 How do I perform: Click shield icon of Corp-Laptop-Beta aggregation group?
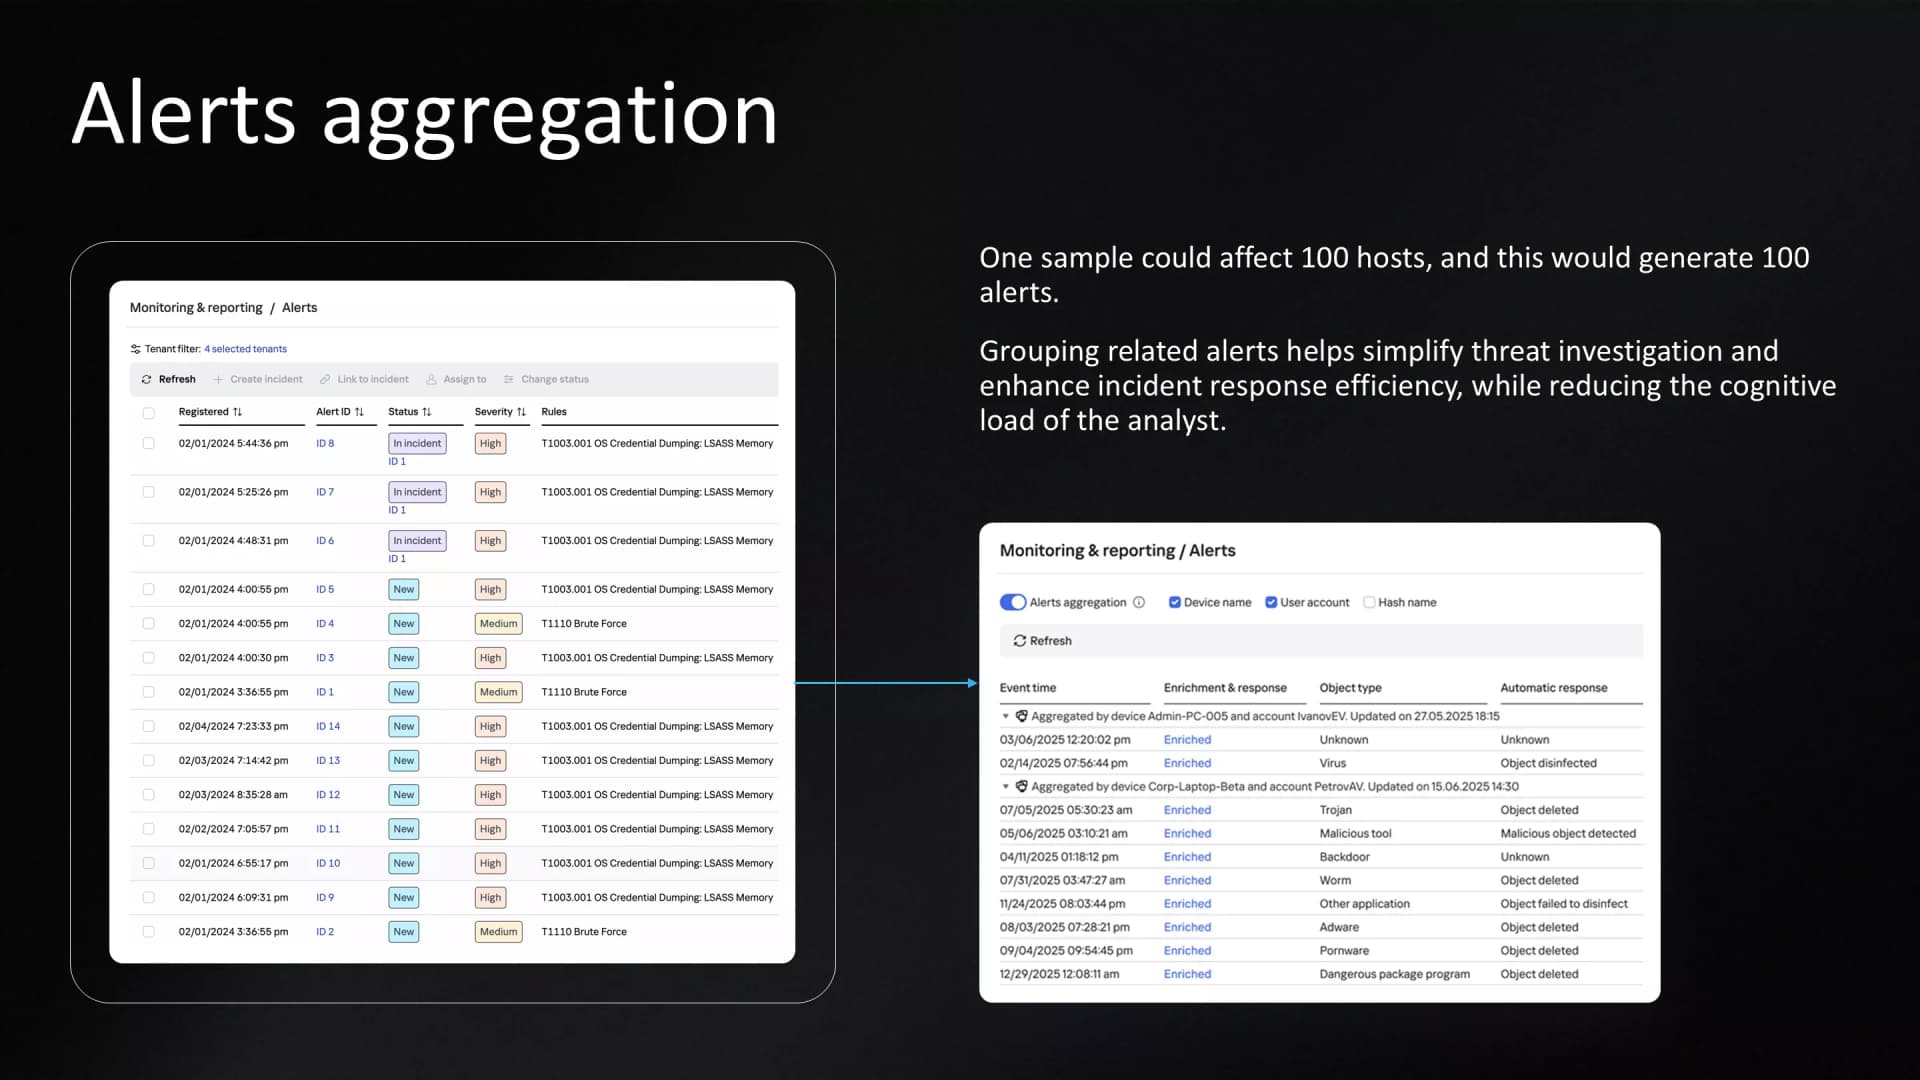1022,787
